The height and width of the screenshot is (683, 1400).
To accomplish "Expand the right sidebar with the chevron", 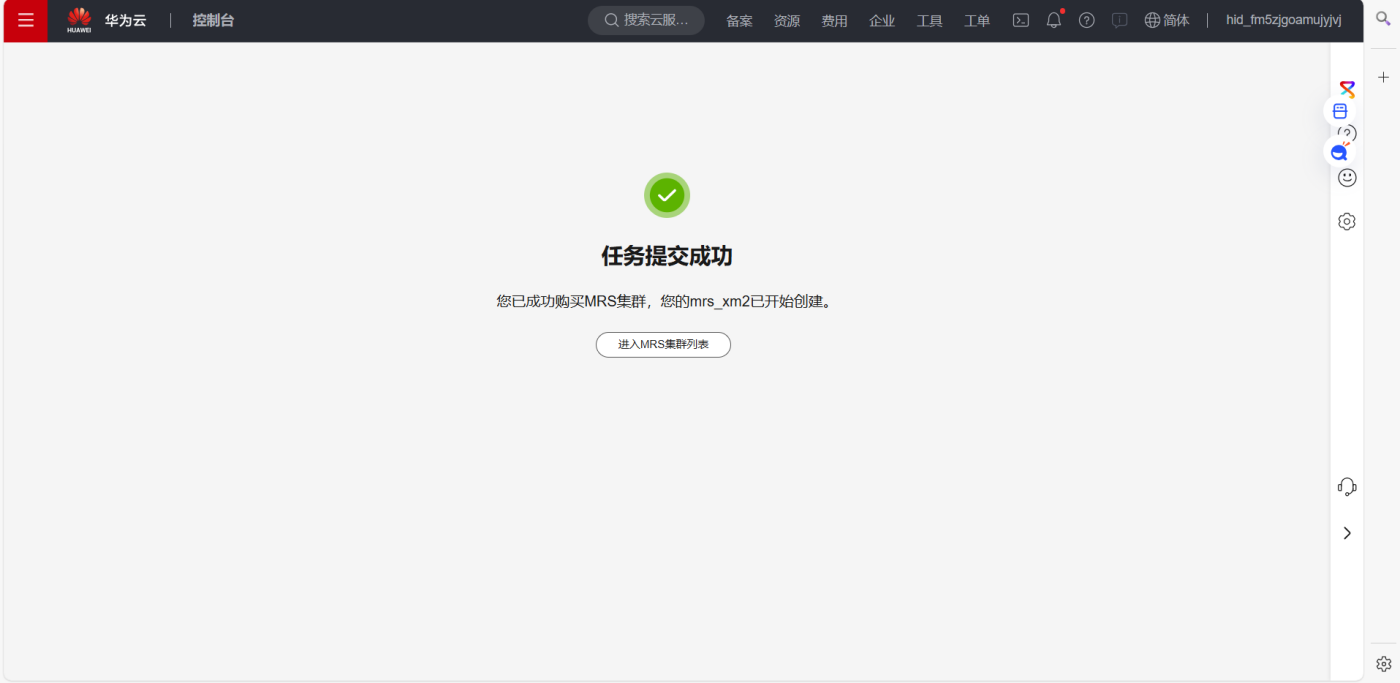I will pyautogui.click(x=1347, y=533).
